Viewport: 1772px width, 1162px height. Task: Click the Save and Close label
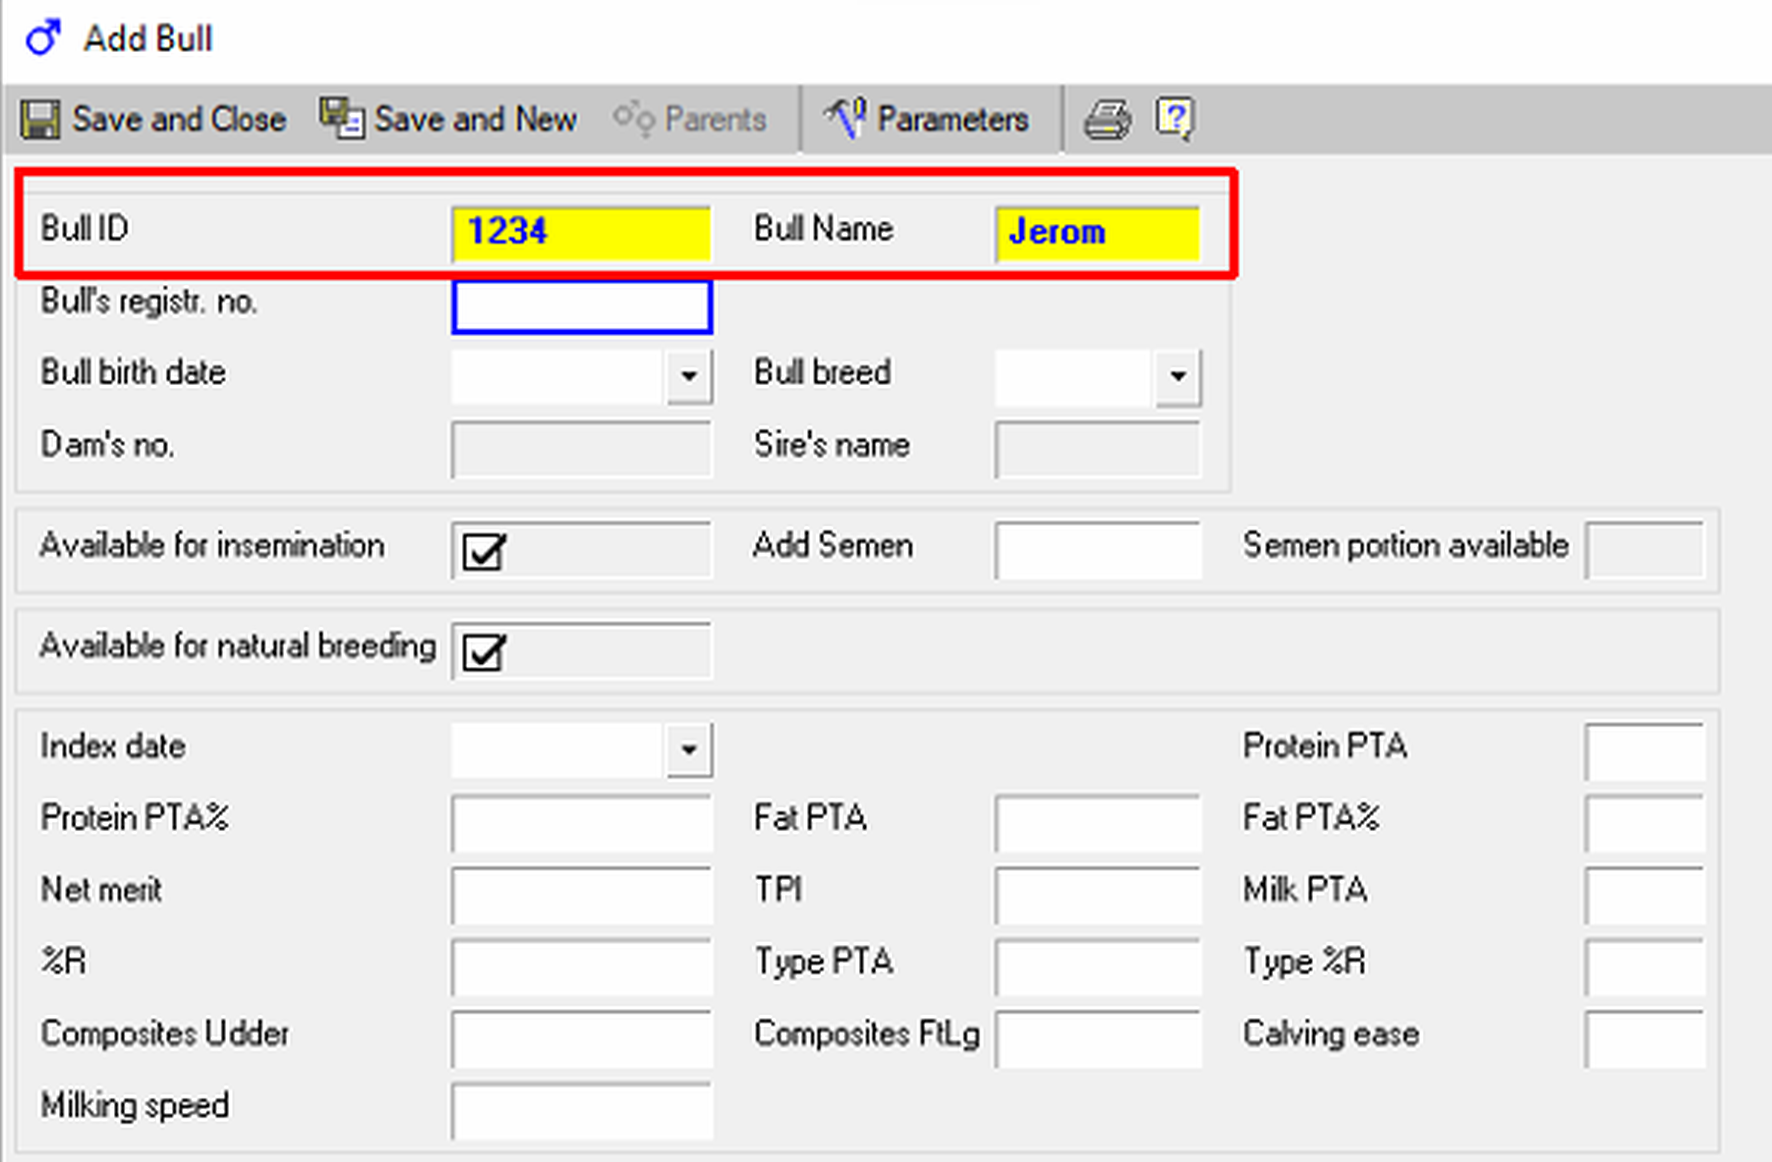(x=179, y=119)
